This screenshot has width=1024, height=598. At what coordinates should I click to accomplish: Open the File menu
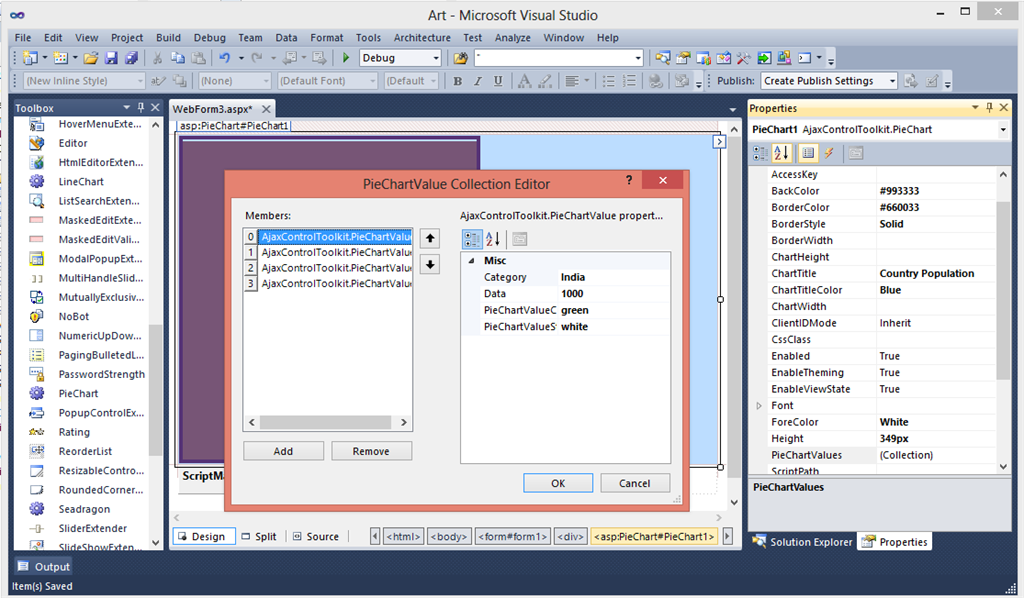coord(23,38)
